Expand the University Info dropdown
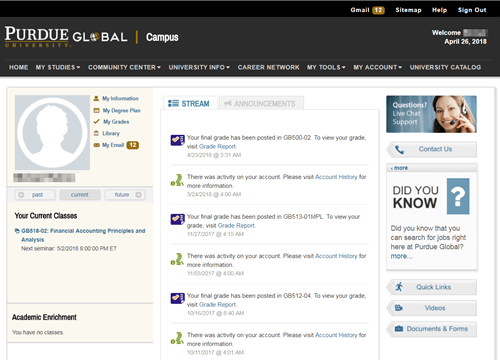The width and height of the screenshot is (500, 360). tap(199, 67)
